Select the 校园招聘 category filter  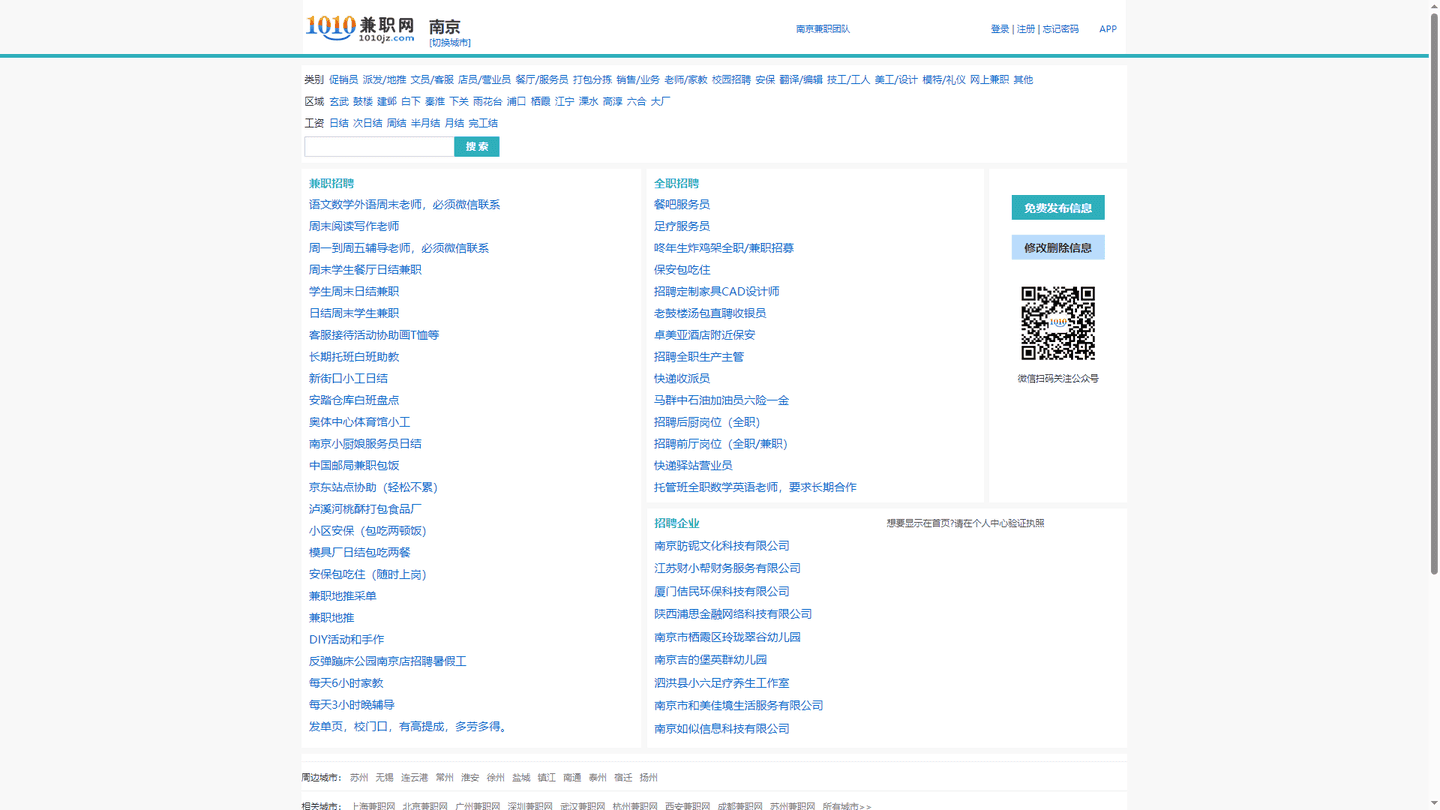pos(731,80)
